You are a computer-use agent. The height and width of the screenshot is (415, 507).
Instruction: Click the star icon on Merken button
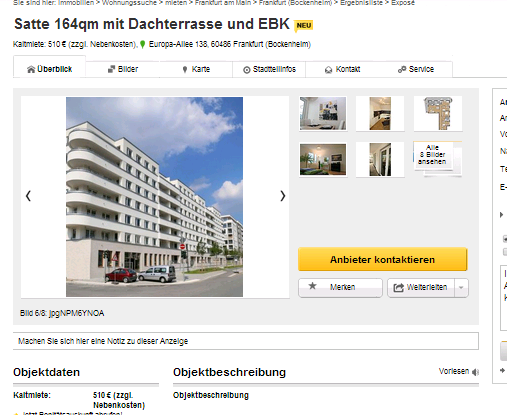312,286
